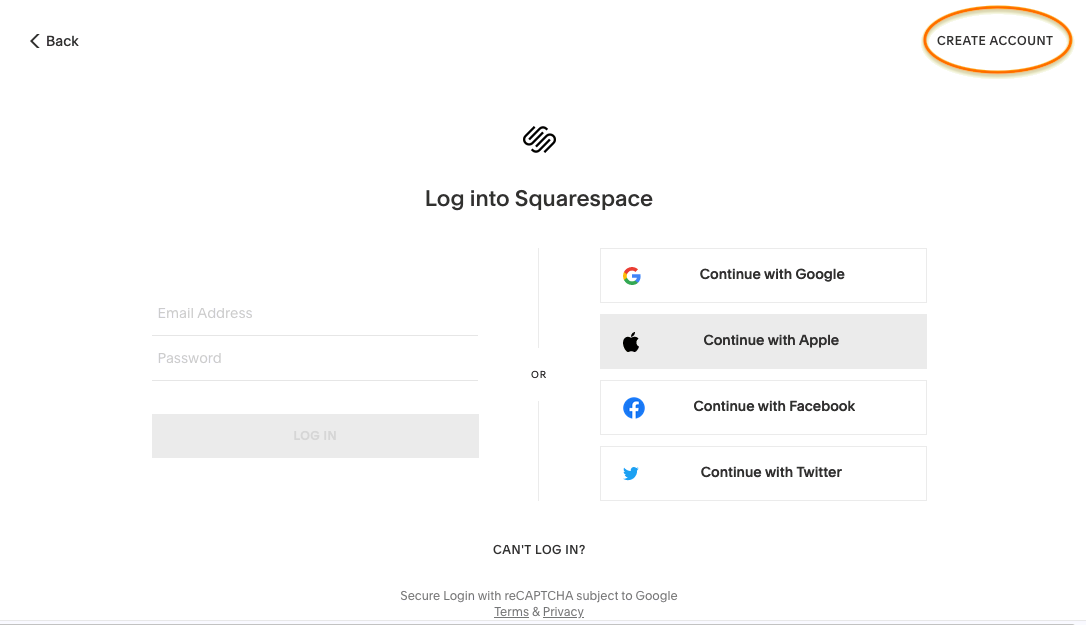Click the Squarespace logo
This screenshot has height=625, width=1086.
click(539, 139)
